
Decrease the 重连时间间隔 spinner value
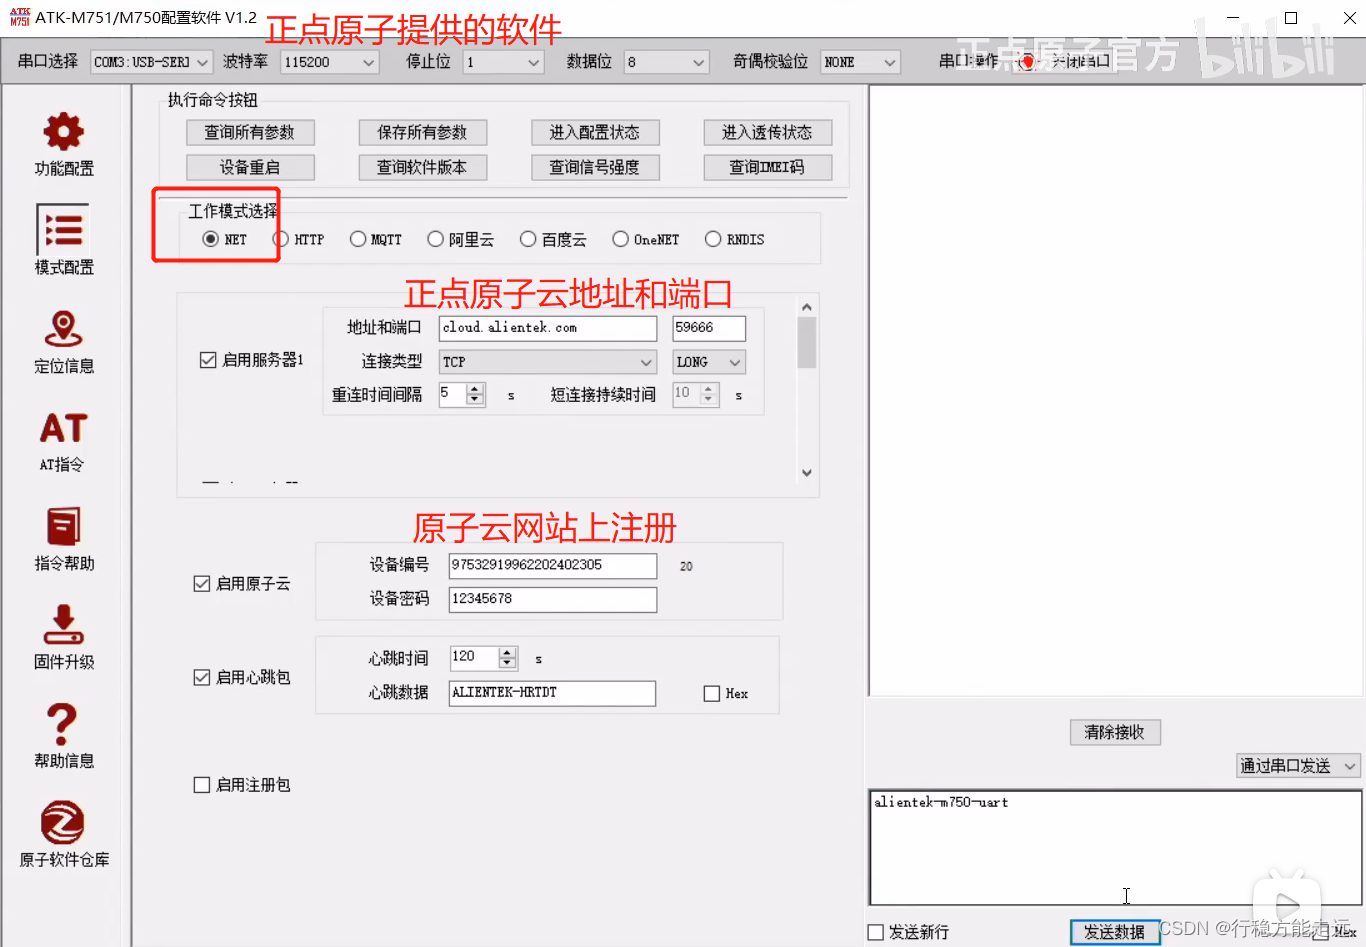(476, 400)
